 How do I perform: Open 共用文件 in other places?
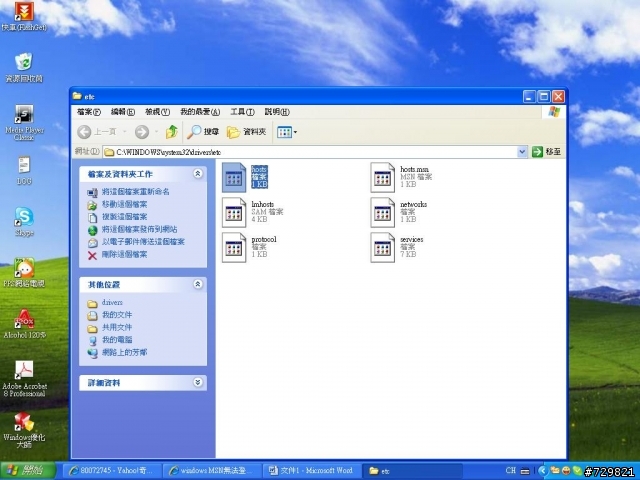(x=117, y=327)
